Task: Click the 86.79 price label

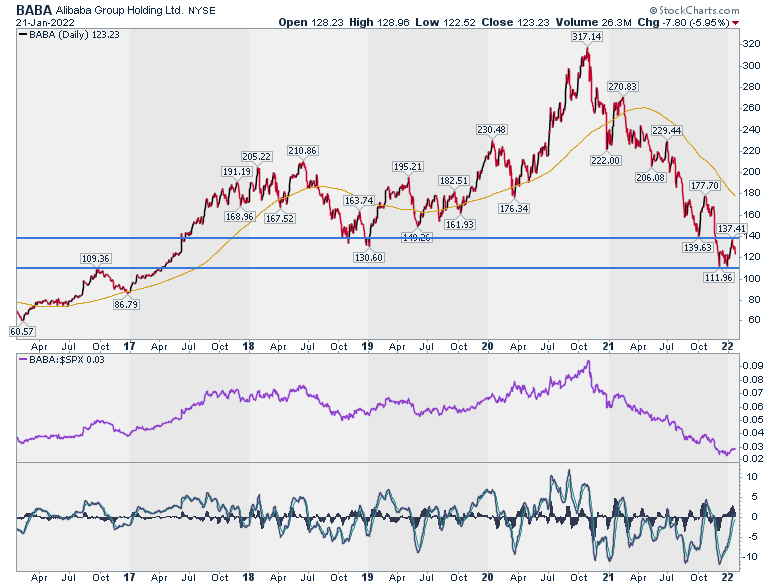Action: (x=126, y=304)
